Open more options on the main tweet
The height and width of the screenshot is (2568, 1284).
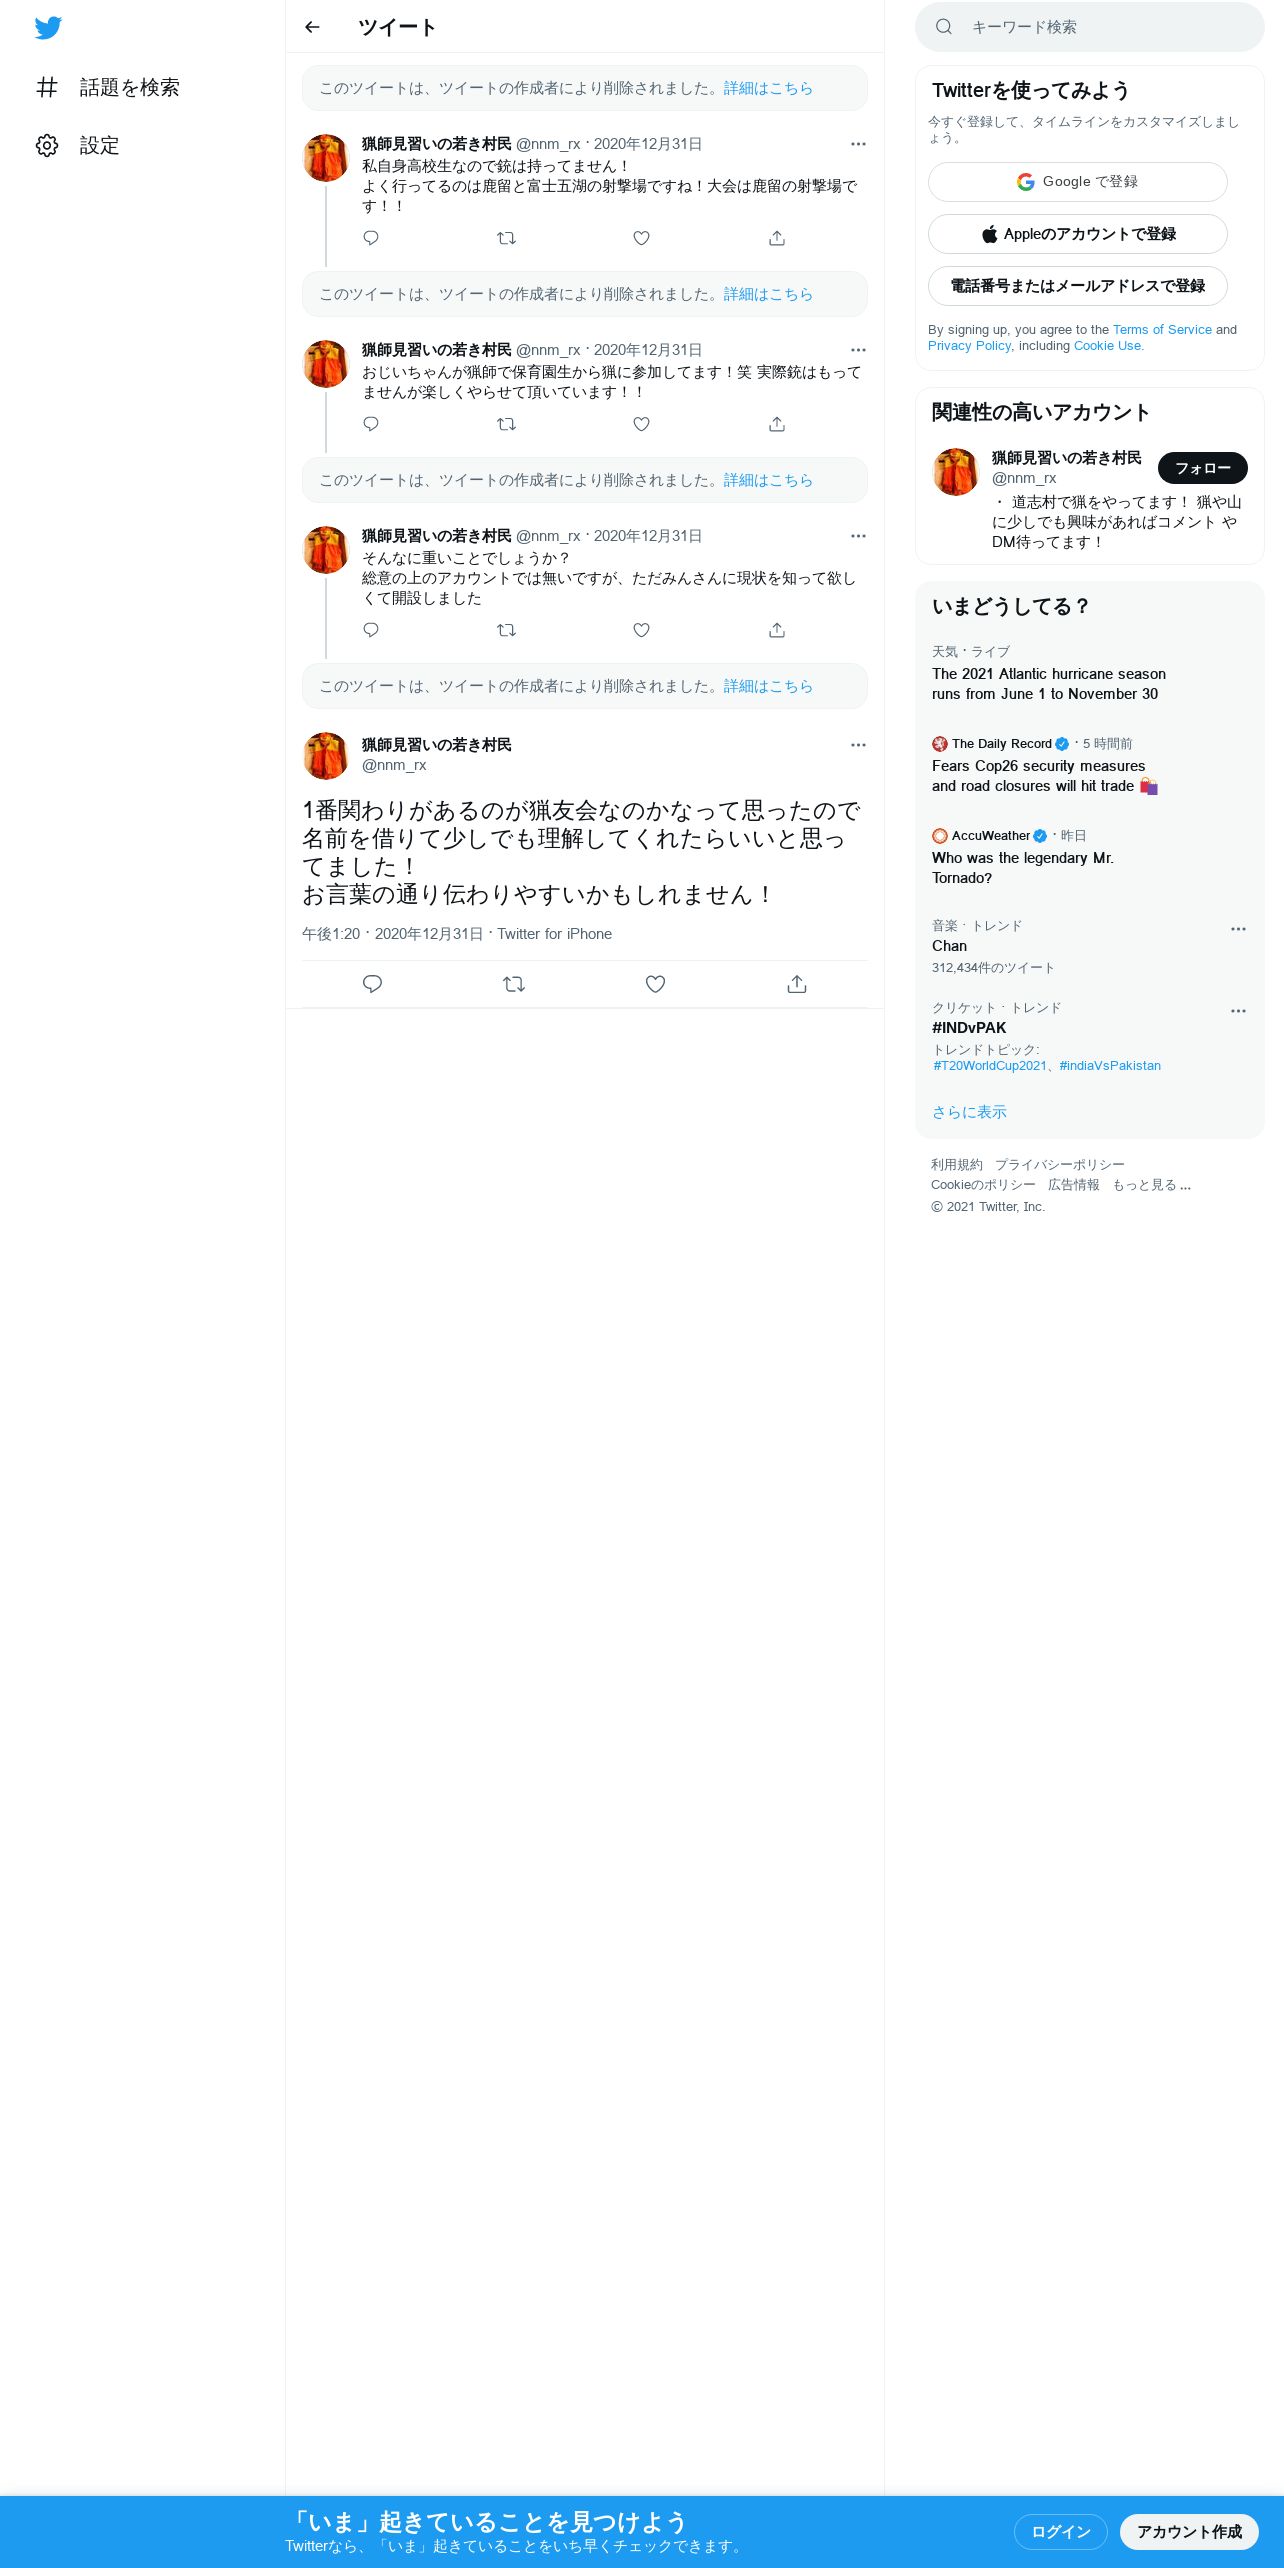pos(858,745)
